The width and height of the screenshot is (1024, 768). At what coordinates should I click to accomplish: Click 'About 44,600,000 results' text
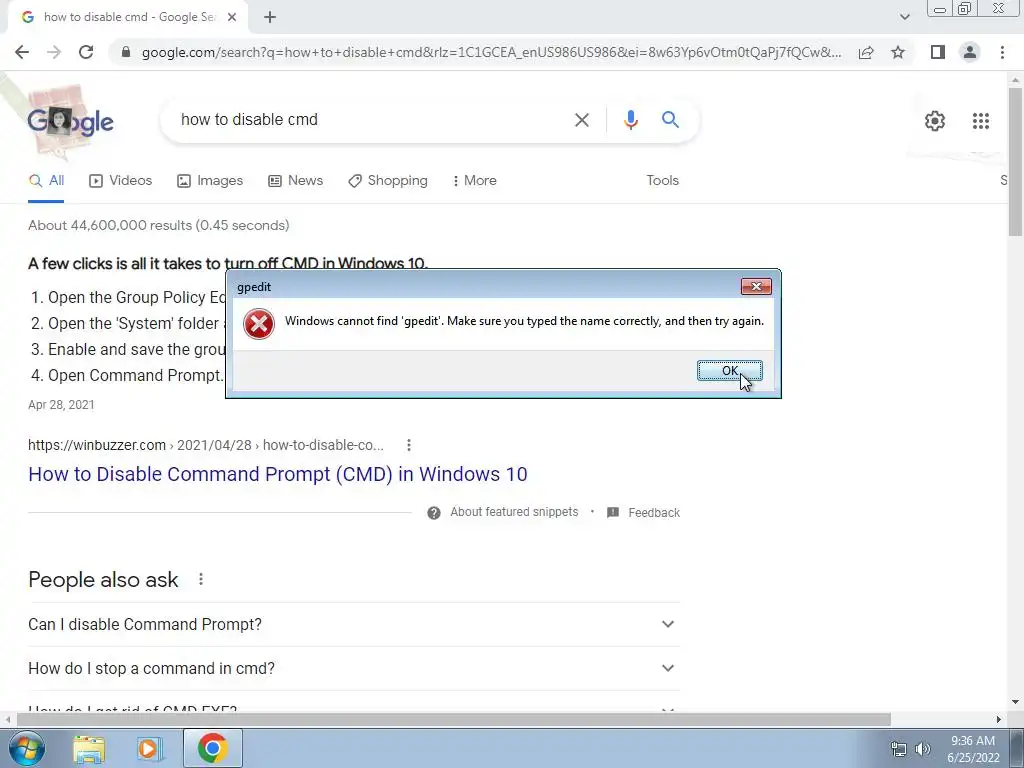pos(159,225)
